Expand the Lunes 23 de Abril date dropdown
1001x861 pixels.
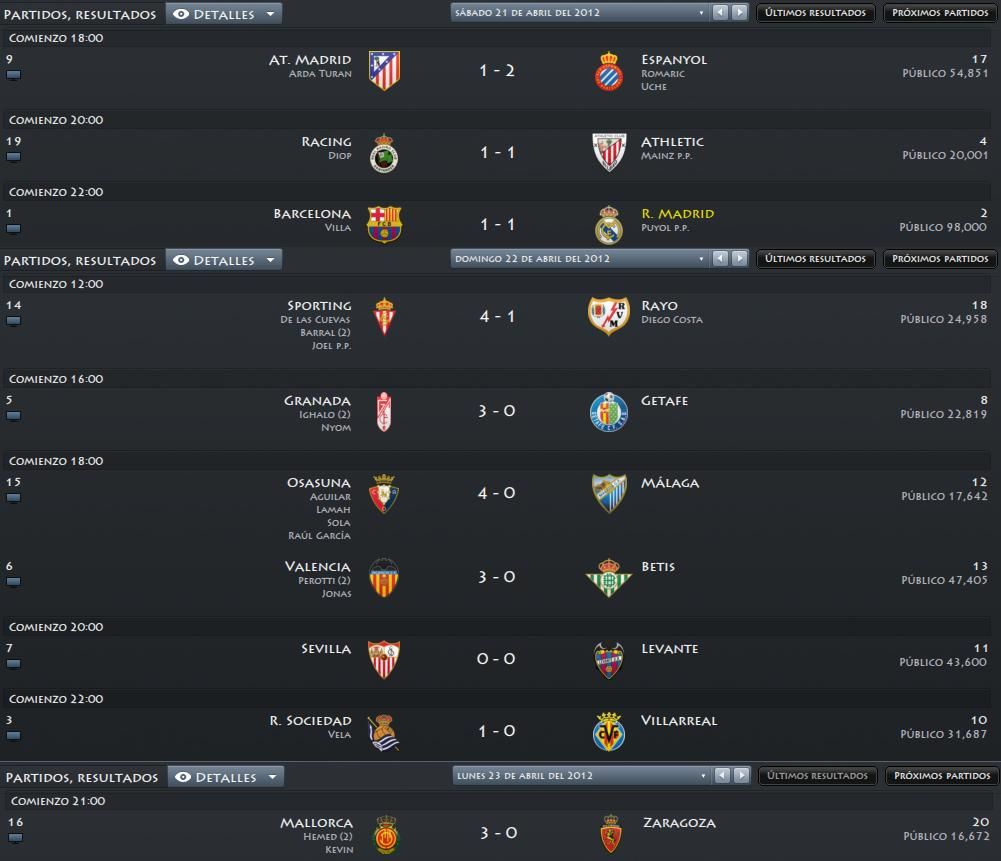[x=582, y=775]
